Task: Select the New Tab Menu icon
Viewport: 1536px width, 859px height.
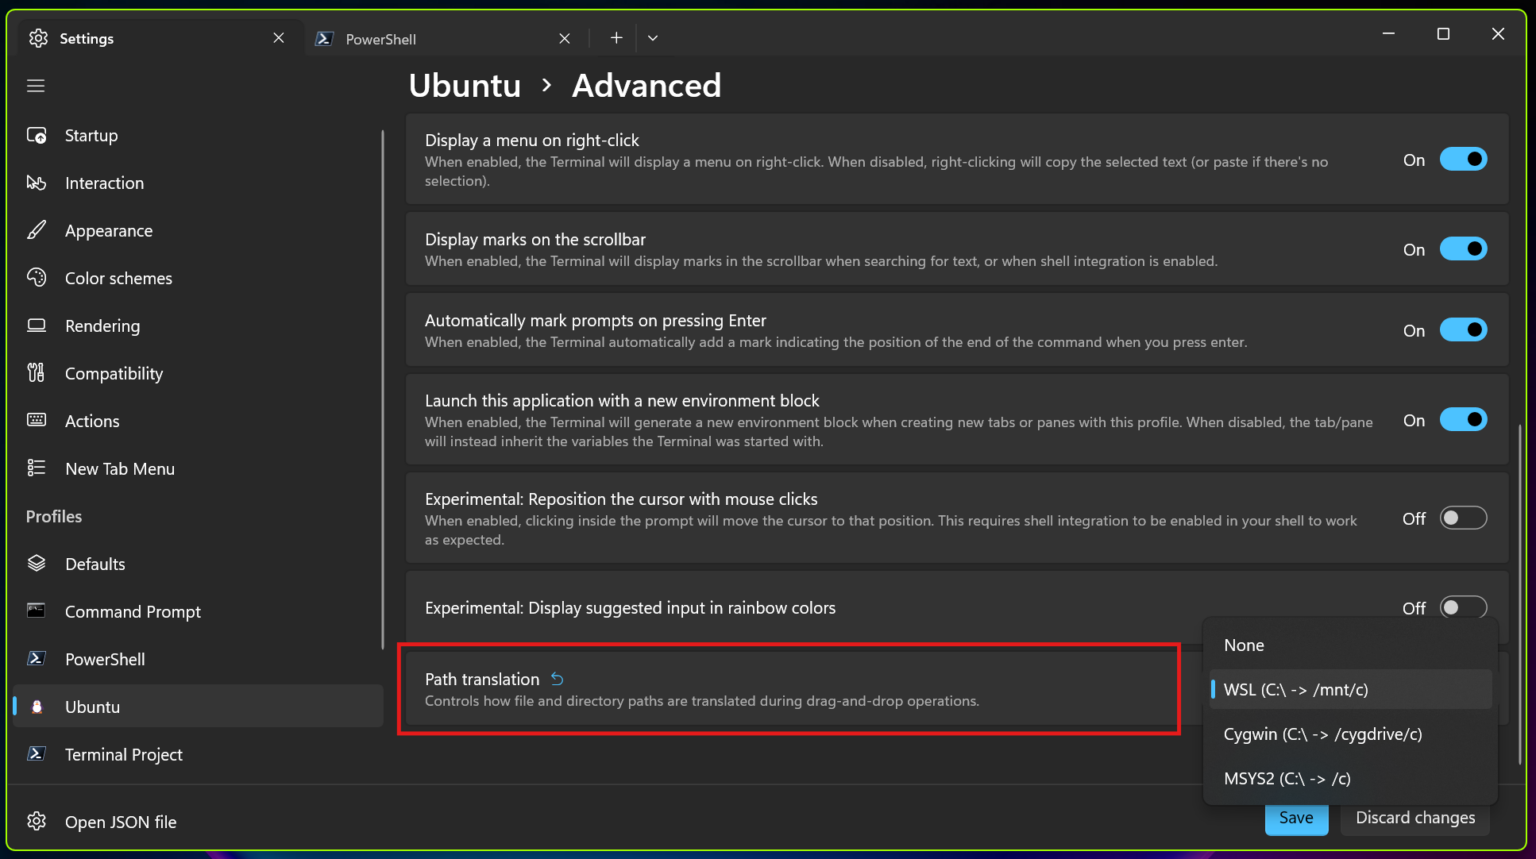Action: 37,468
